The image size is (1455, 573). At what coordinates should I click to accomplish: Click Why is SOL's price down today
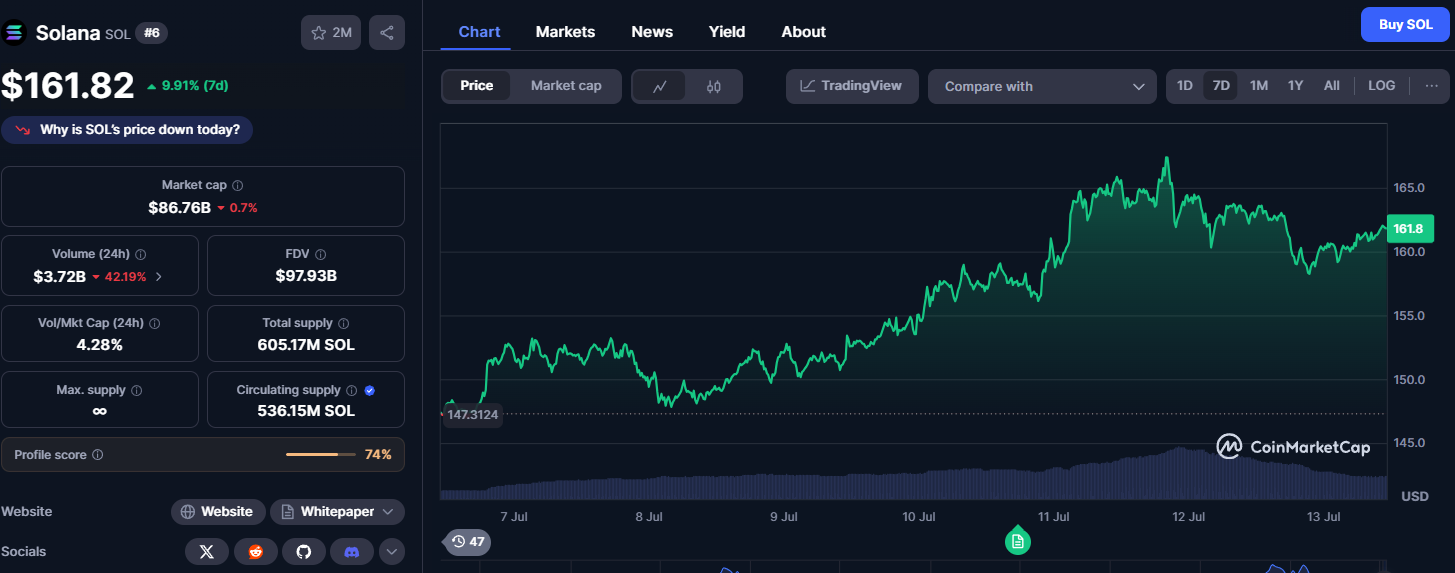point(127,130)
